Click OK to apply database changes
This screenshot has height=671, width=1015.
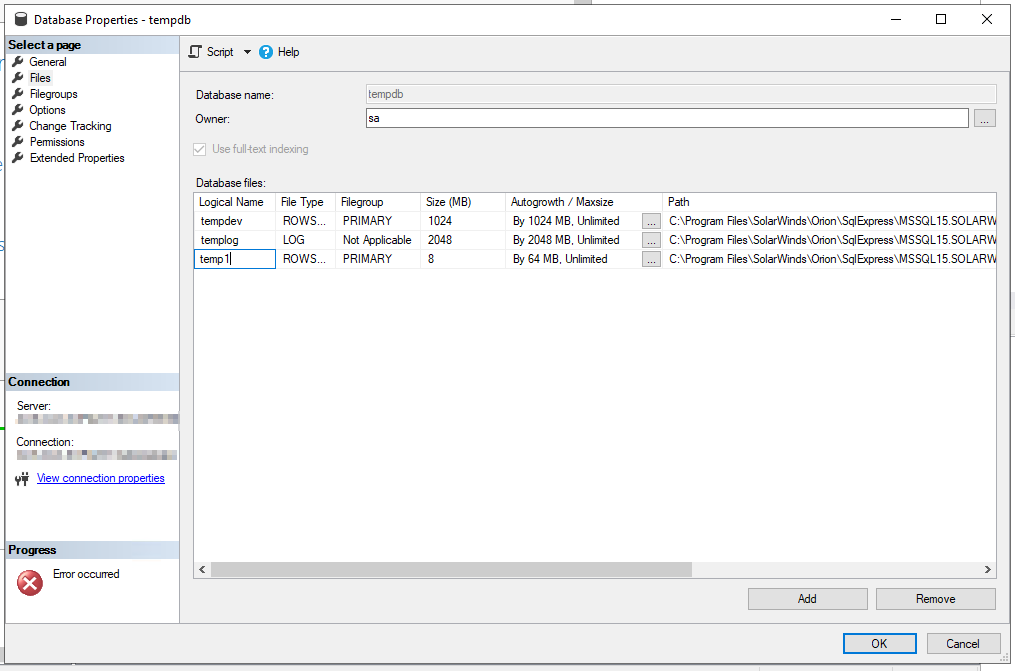pos(879,643)
